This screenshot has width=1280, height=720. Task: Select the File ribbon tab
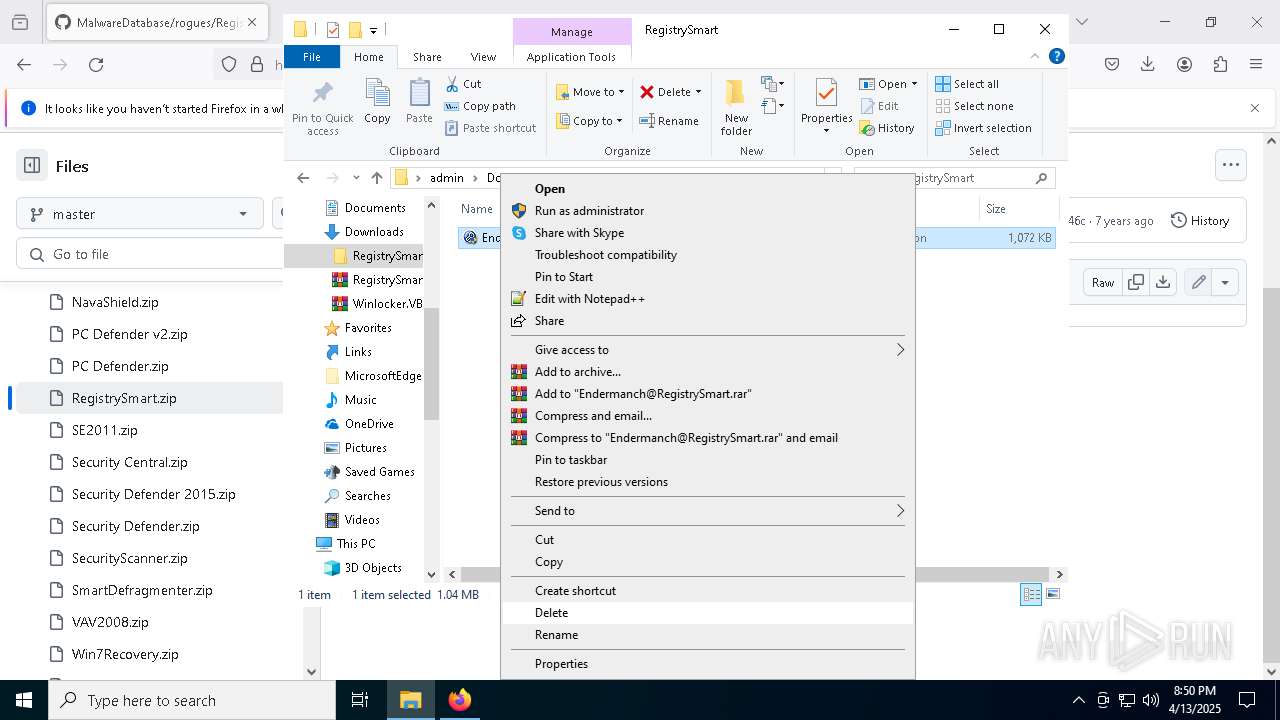[312, 57]
